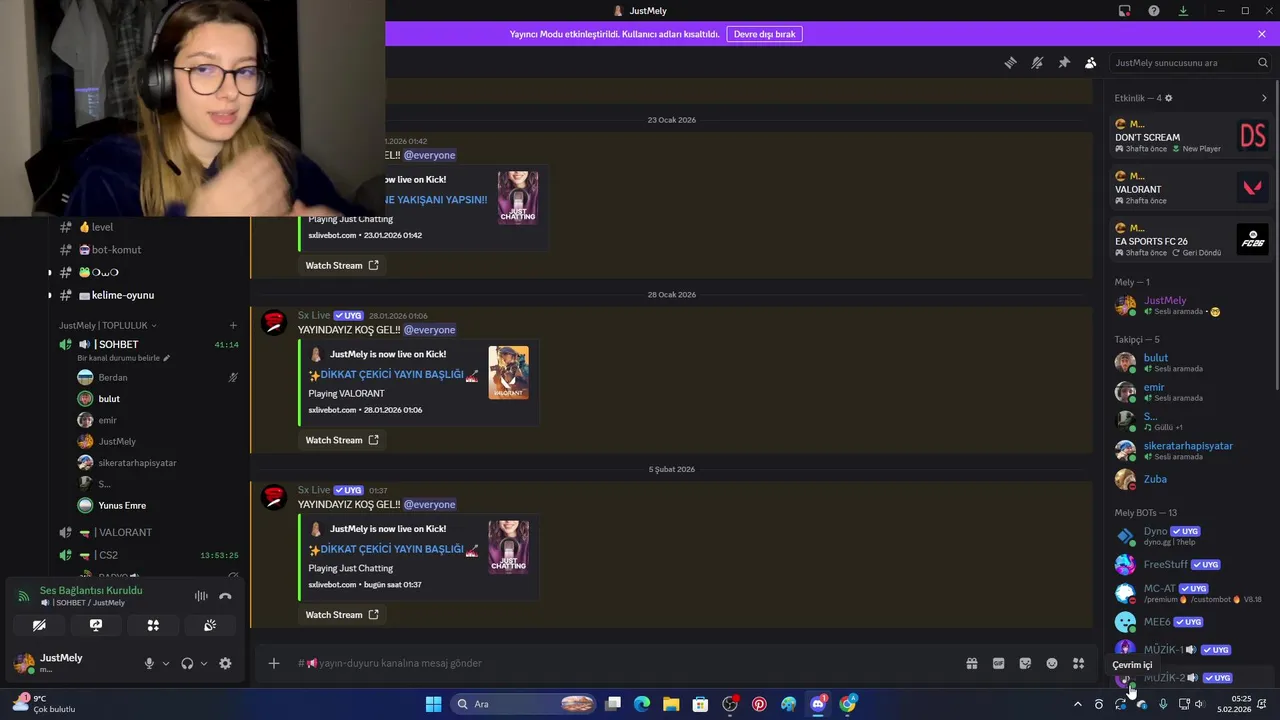Open the help question mark icon

[x=1154, y=11]
